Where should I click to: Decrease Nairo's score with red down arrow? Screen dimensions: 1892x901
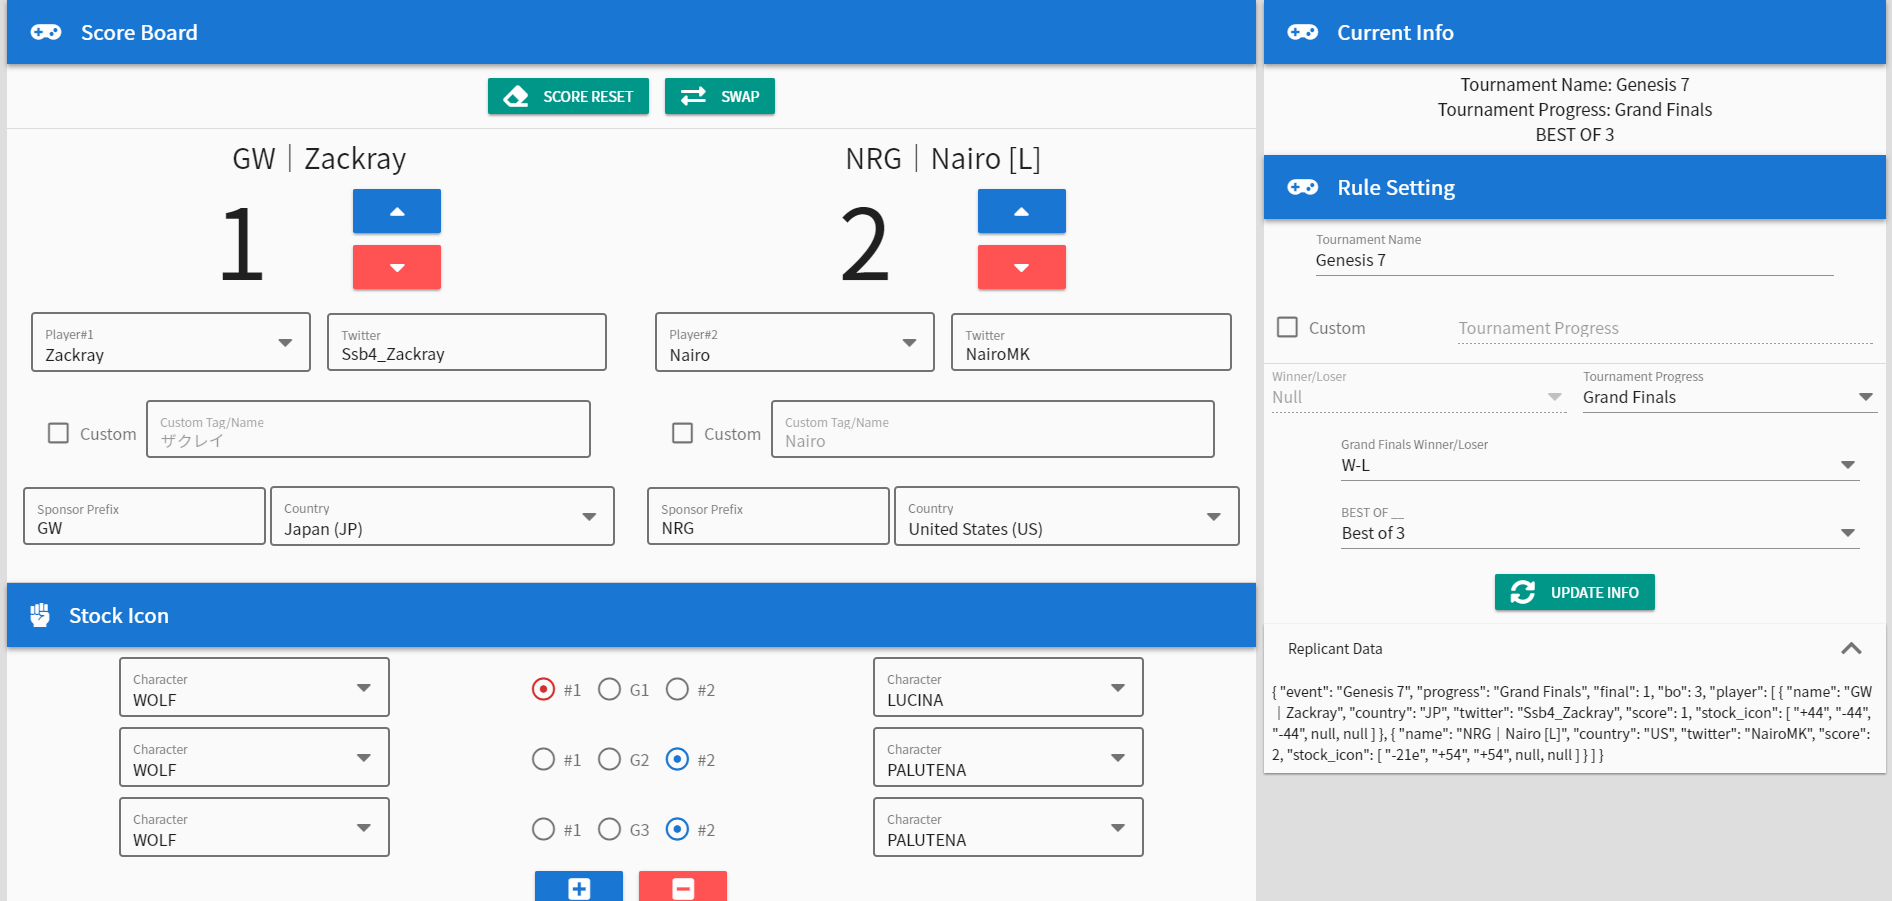[x=1021, y=267]
